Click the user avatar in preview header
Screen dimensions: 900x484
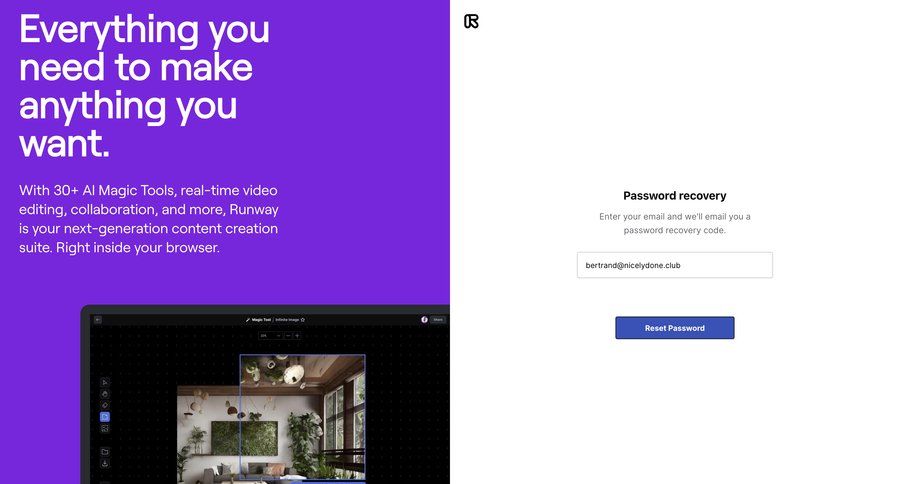click(424, 320)
